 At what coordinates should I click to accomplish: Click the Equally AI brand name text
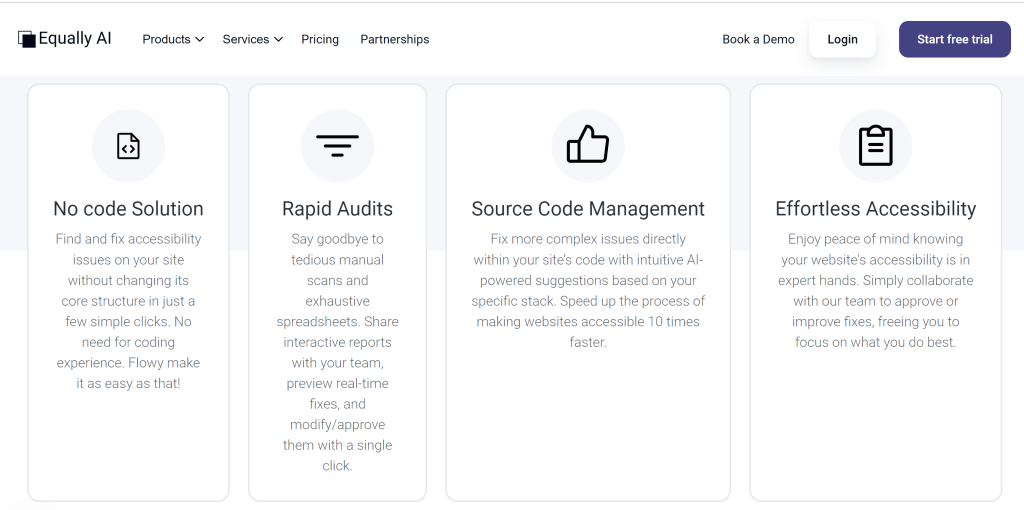pyautogui.click(x=75, y=39)
